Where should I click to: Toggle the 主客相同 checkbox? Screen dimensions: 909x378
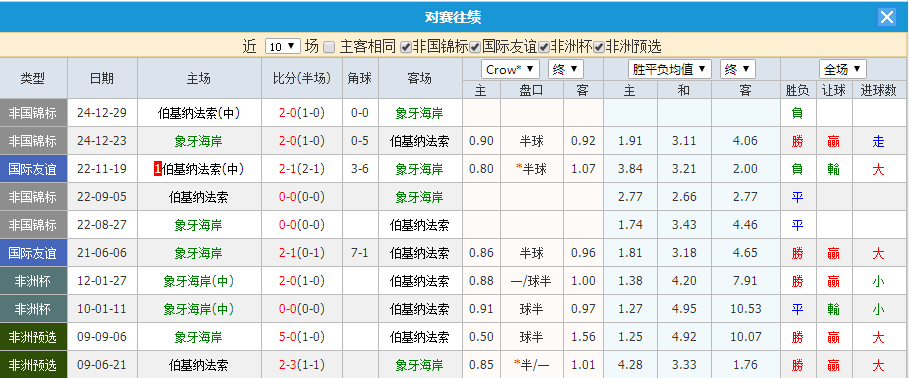[x=329, y=47]
